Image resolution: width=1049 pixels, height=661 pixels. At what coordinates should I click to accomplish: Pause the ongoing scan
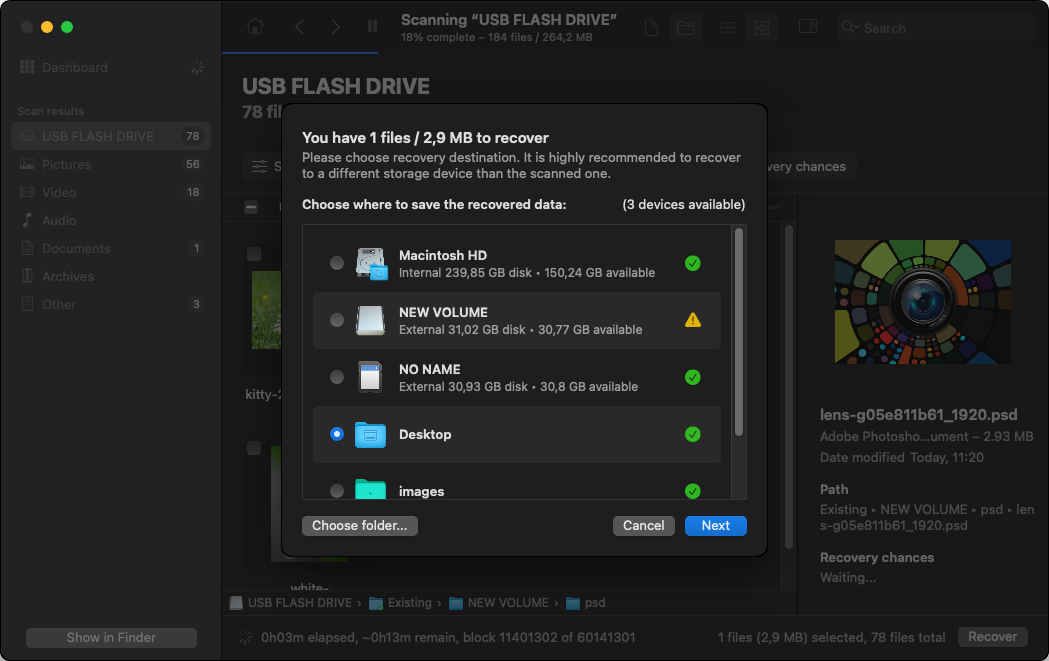(371, 27)
